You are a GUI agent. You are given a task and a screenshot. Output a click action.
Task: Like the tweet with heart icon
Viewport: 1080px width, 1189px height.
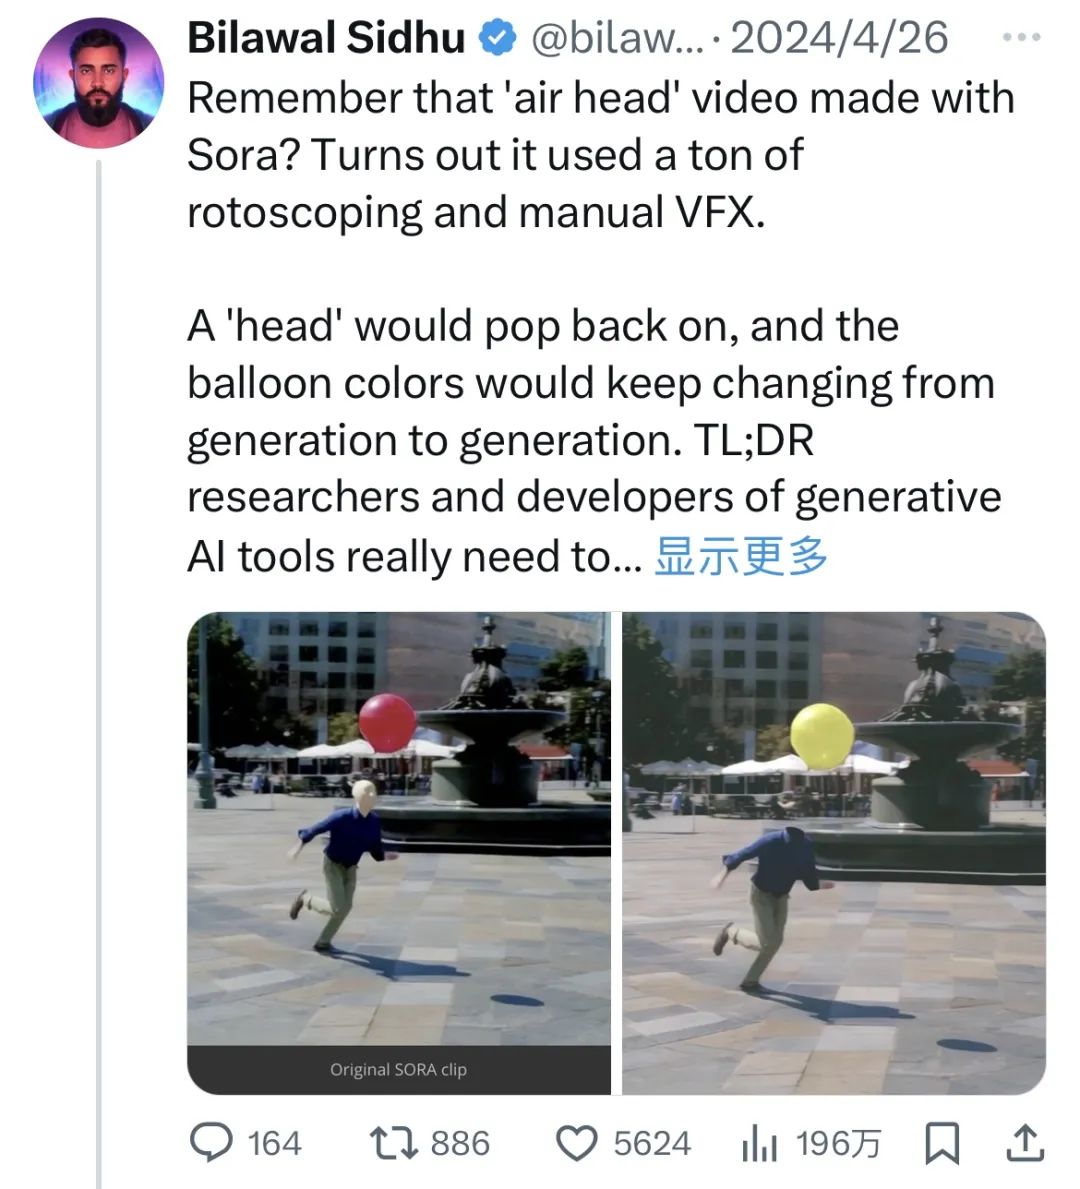tap(577, 1144)
